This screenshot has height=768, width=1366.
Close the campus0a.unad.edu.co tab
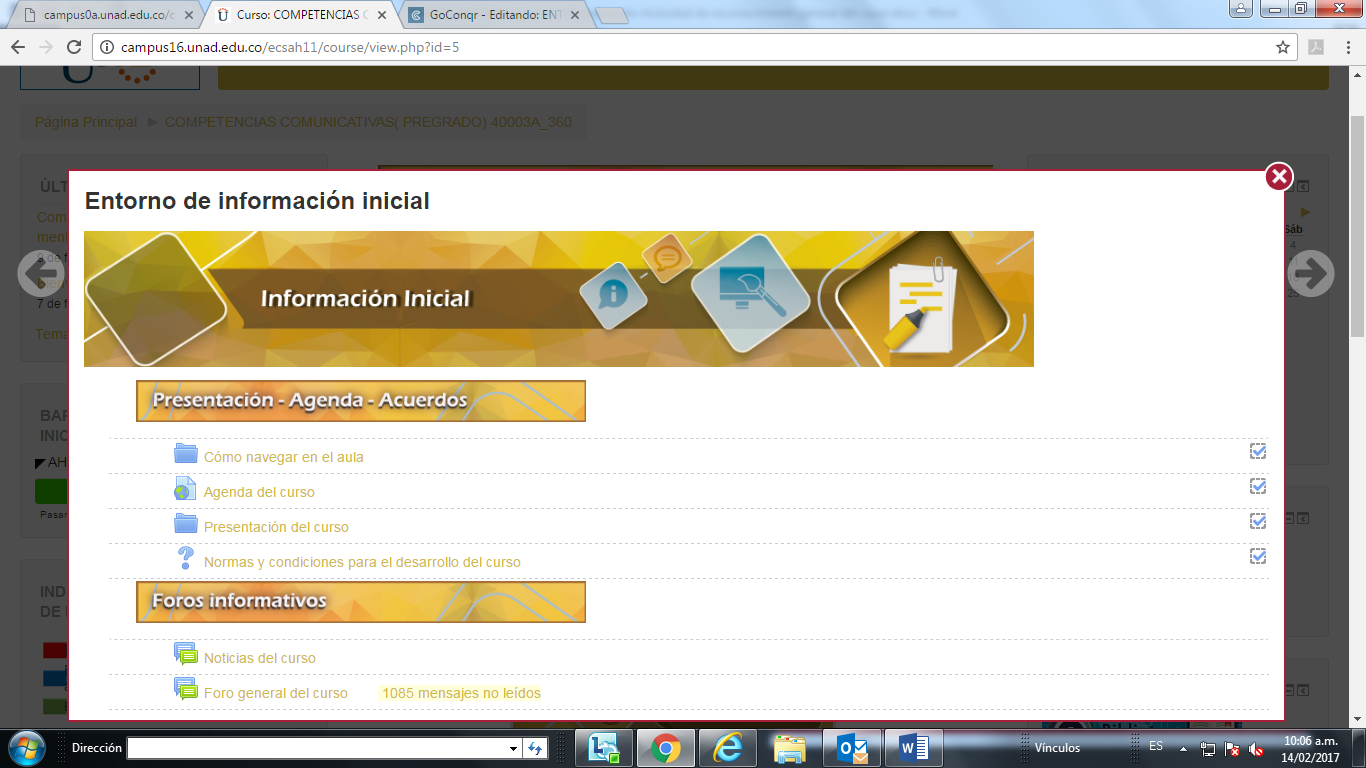pos(189,16)
